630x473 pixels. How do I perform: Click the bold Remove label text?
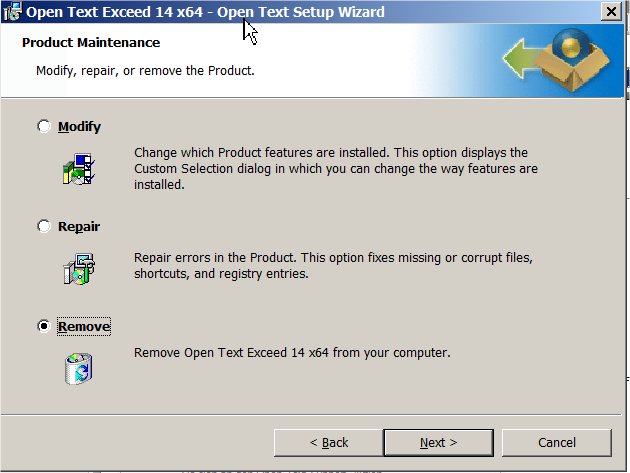[x=84, y=327]
